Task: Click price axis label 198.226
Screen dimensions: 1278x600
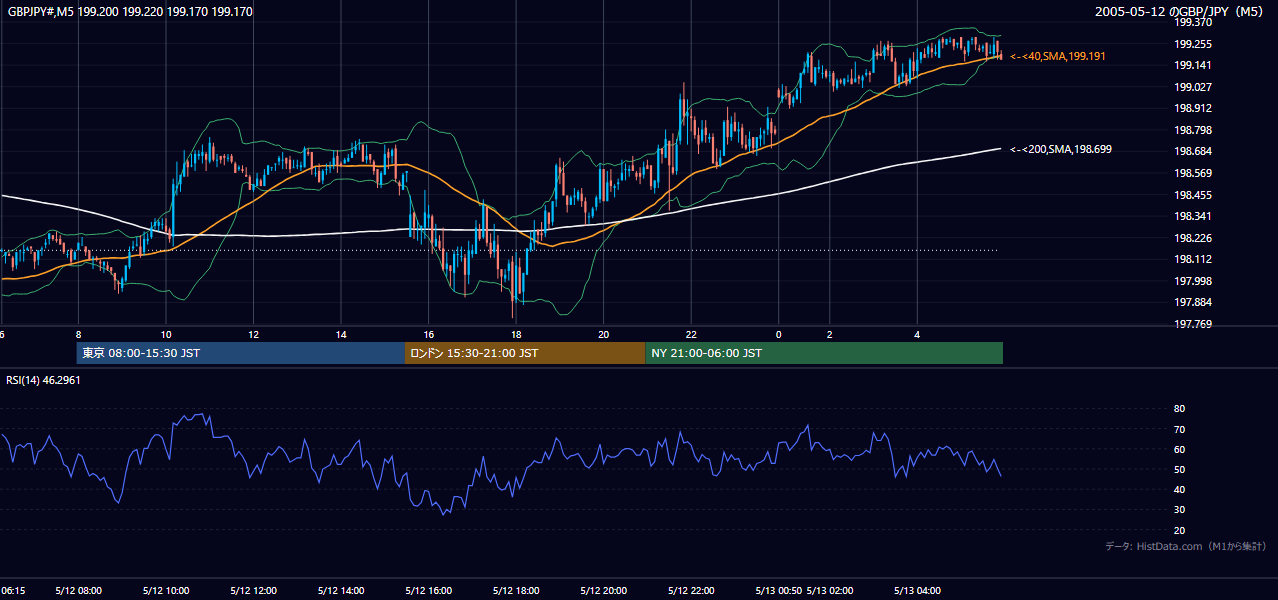Action: click(1192, 238)
